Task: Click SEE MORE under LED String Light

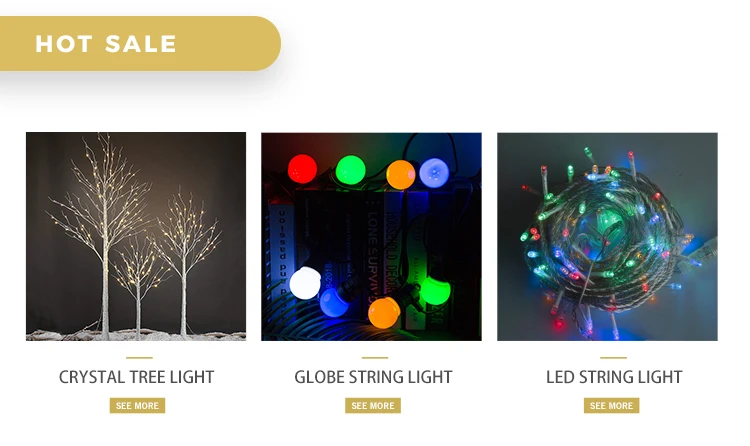Action: [x=611, y=405]
